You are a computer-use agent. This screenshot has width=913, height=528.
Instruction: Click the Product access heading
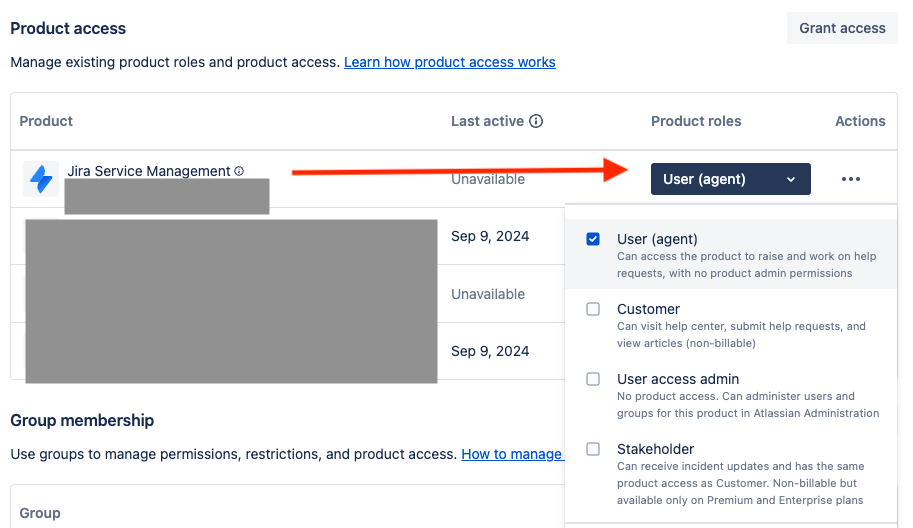[68, 29]
